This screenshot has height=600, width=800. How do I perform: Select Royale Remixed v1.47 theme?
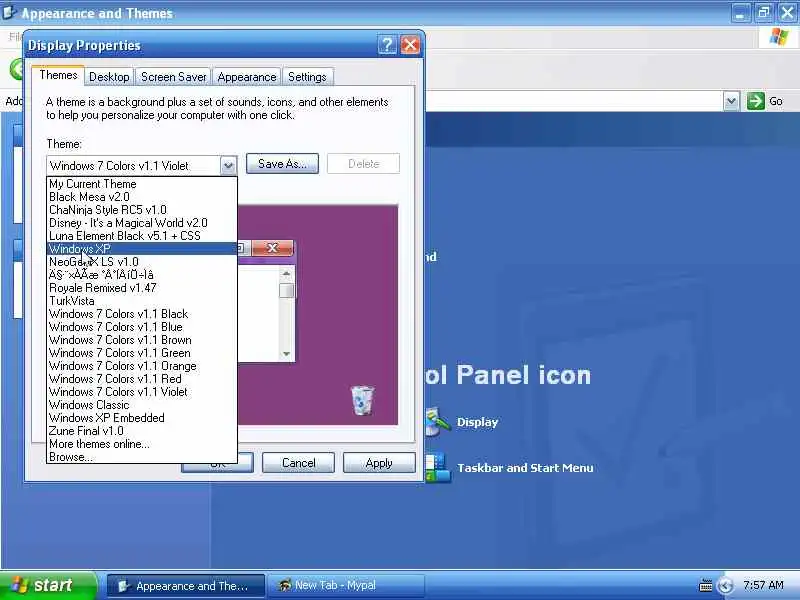tap(142, 288)
